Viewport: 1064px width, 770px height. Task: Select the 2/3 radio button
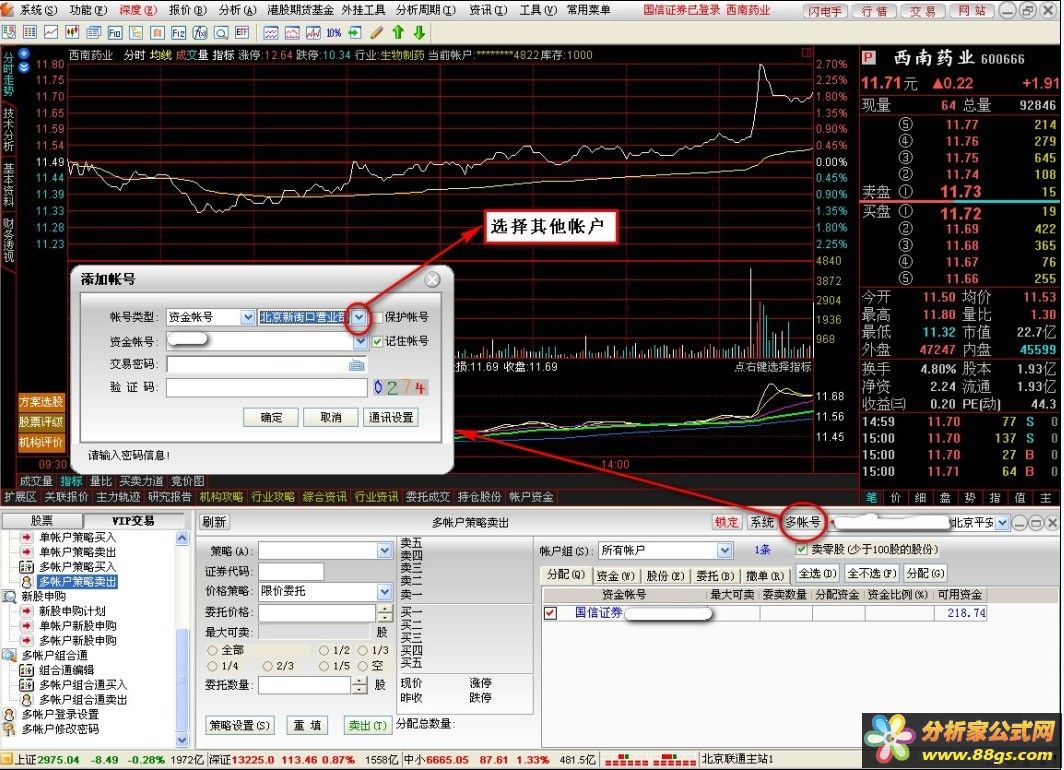[x=268, y=666]
